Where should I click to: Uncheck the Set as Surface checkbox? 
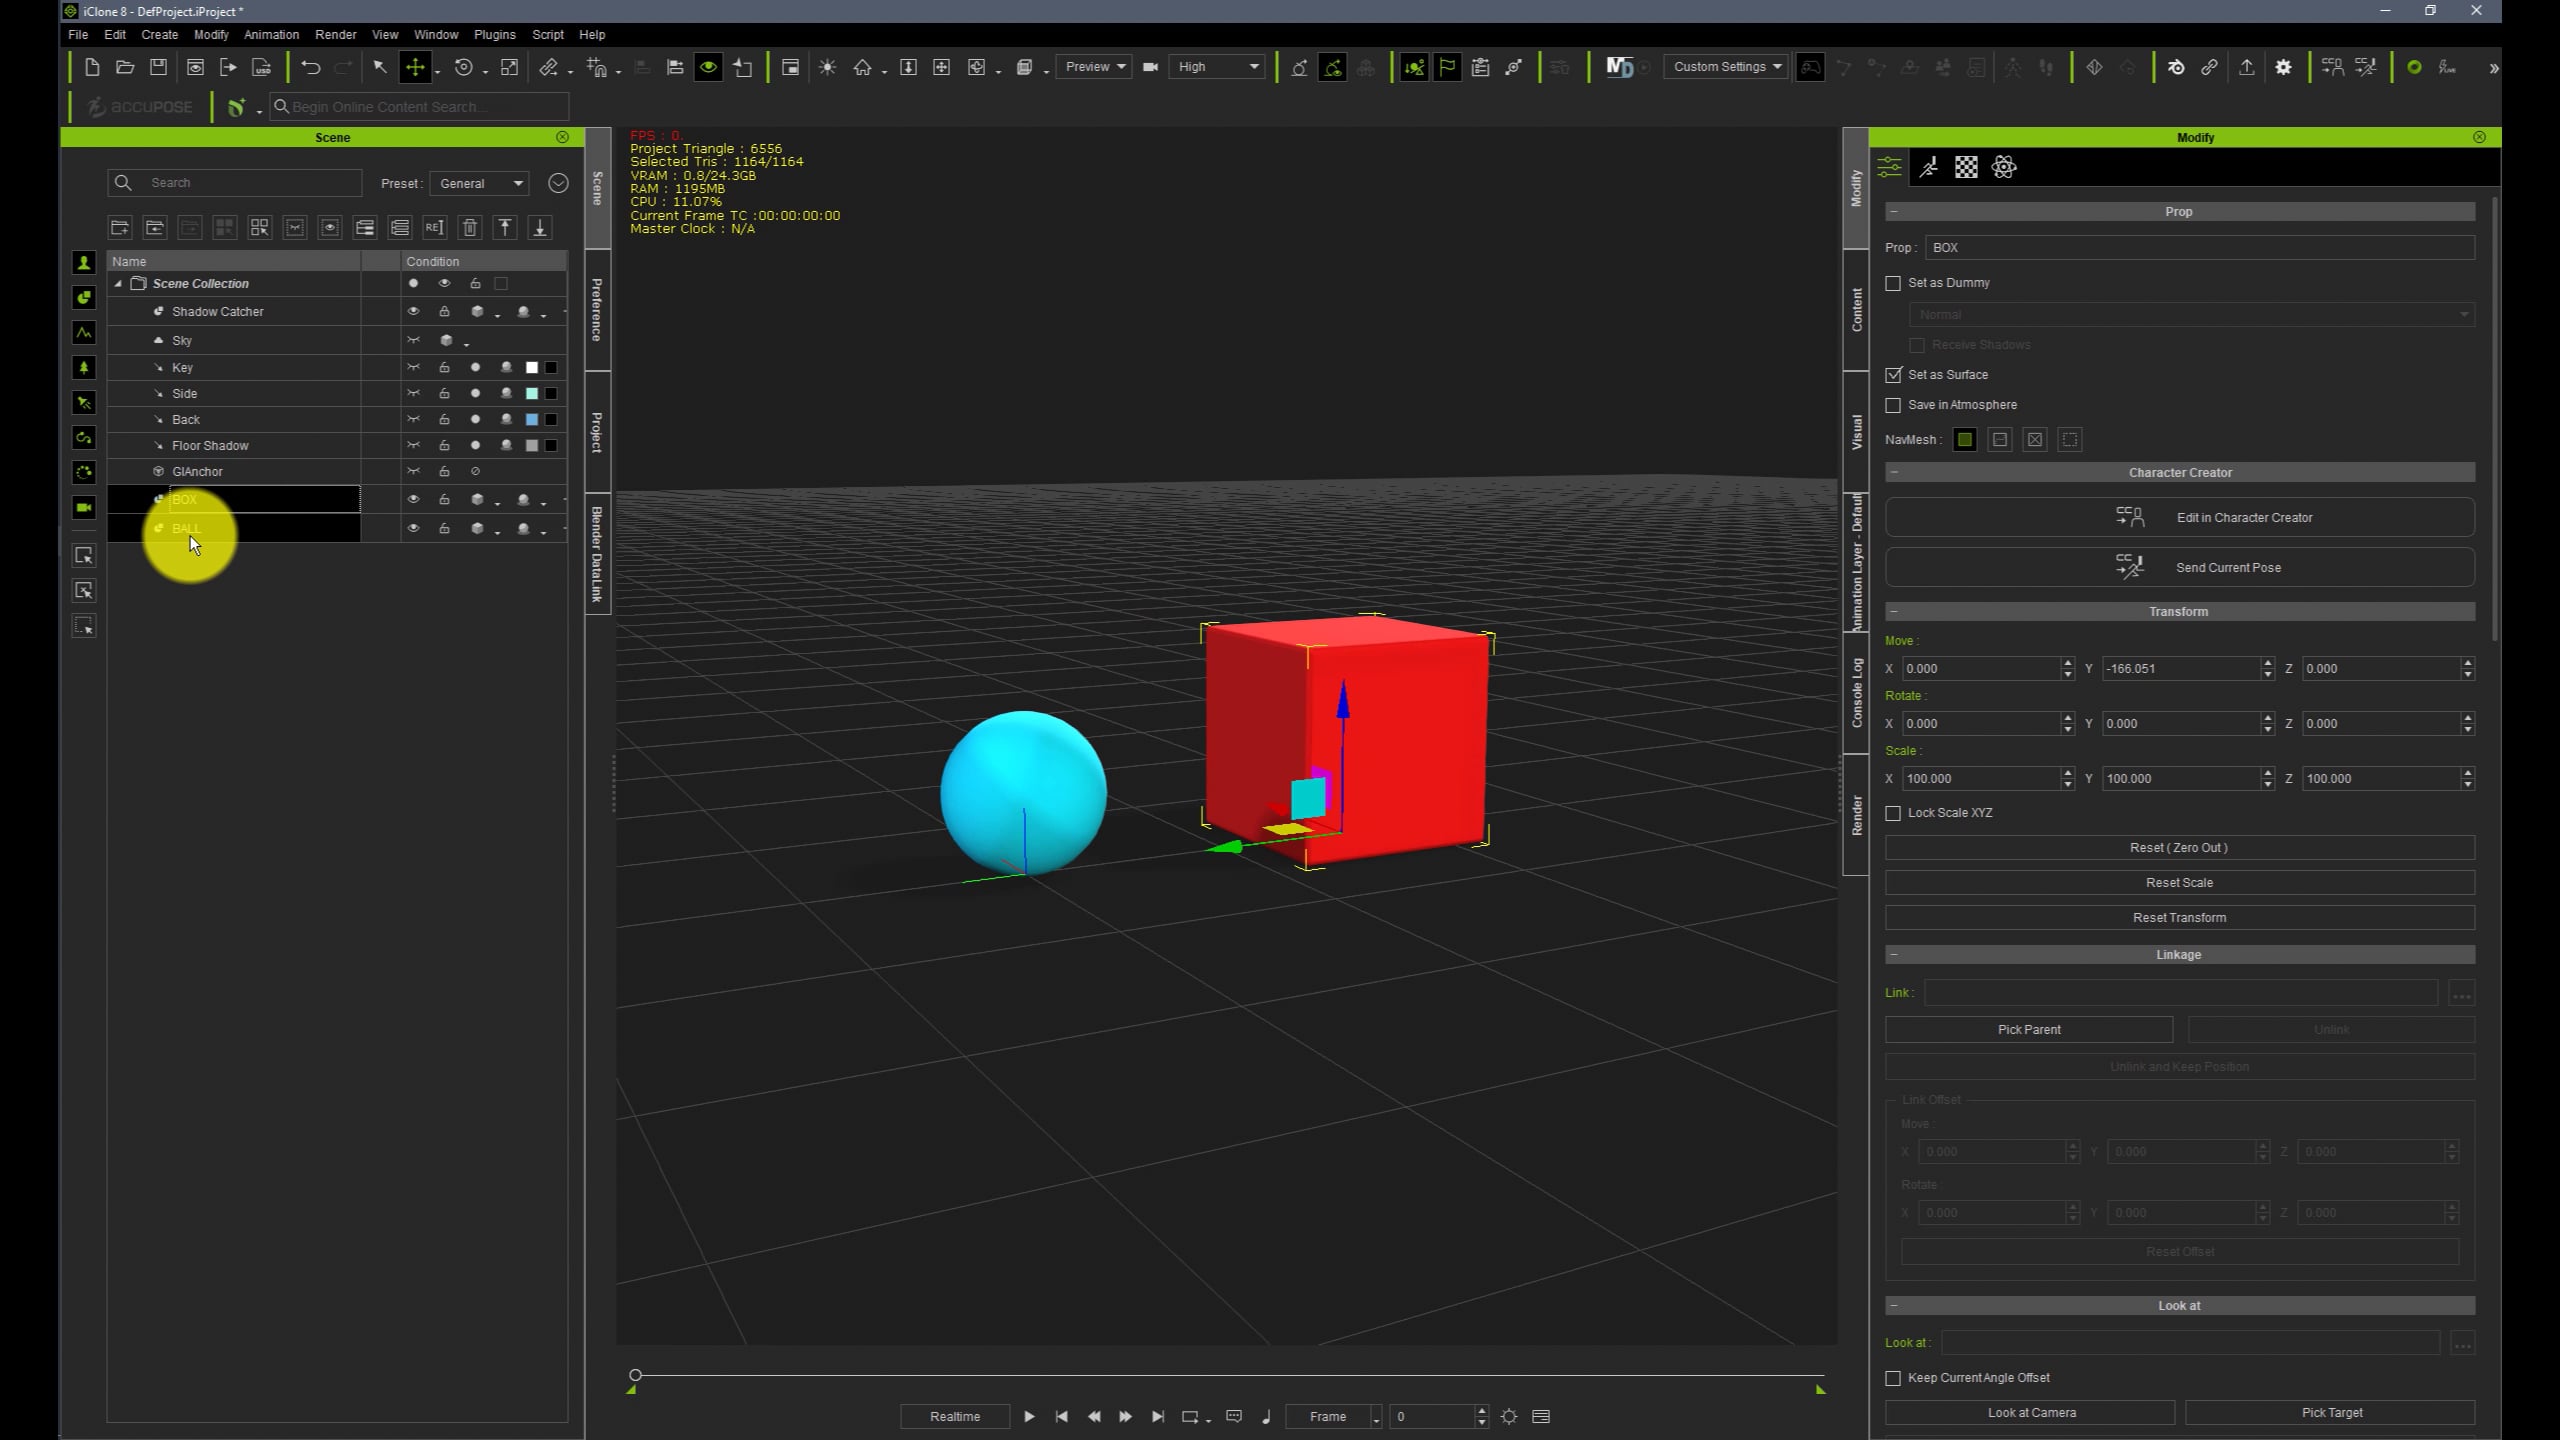coord(1893,375)
